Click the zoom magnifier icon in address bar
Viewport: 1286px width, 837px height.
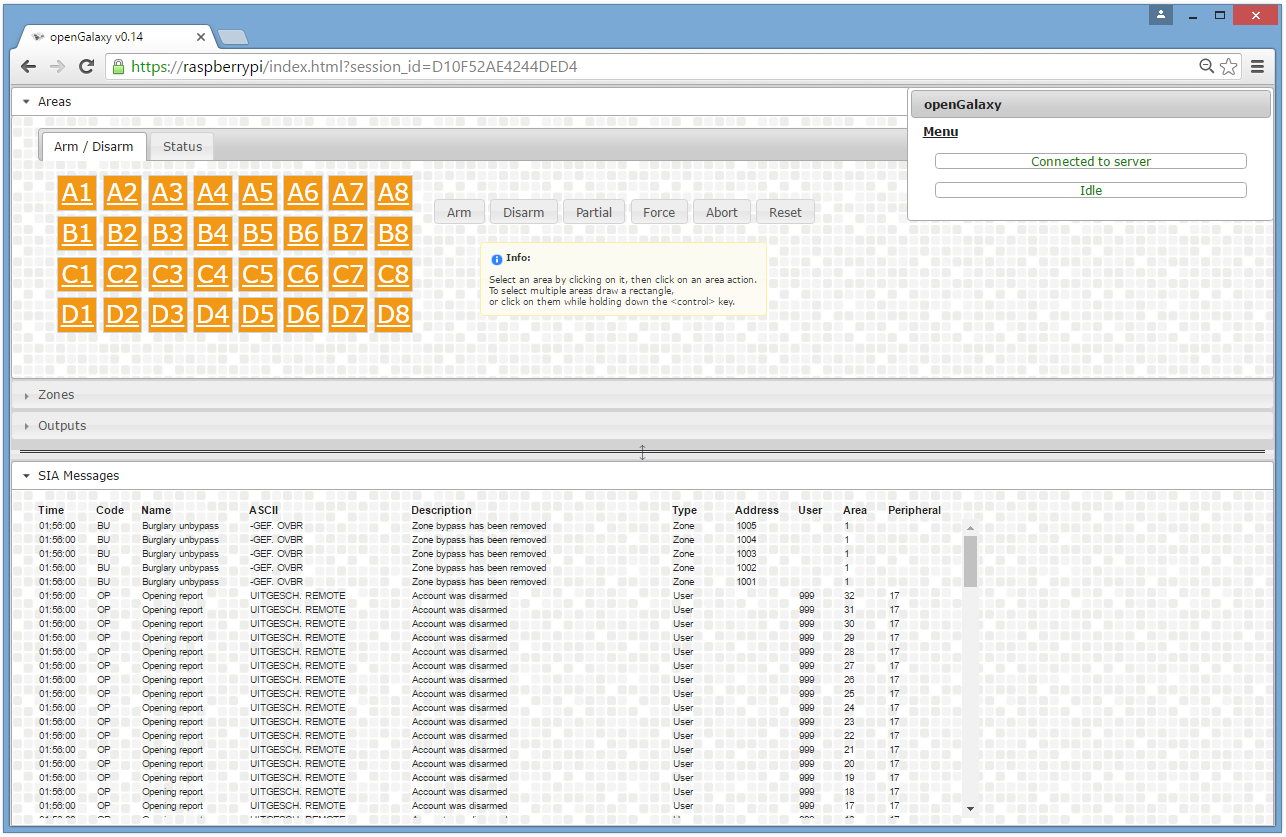click(1208, 66)
